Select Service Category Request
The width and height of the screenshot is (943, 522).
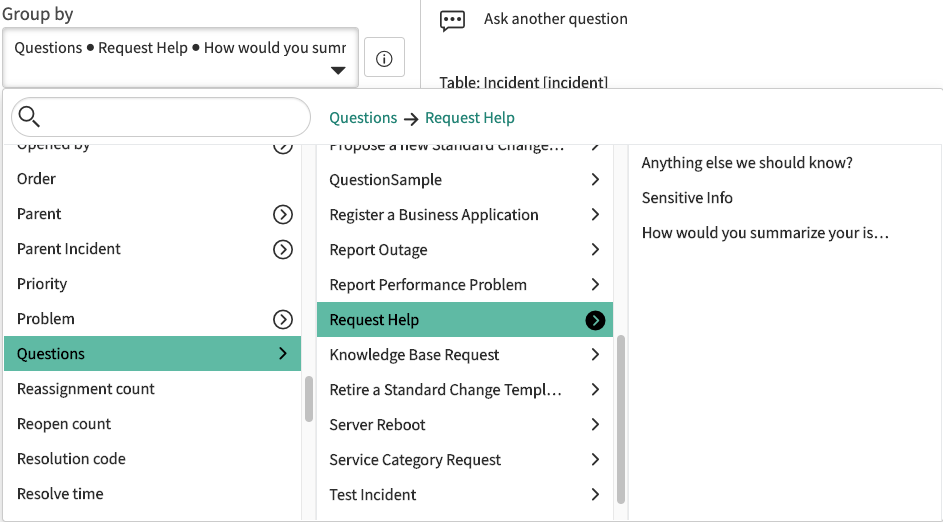pyautogui.click(x=415, y=459)
